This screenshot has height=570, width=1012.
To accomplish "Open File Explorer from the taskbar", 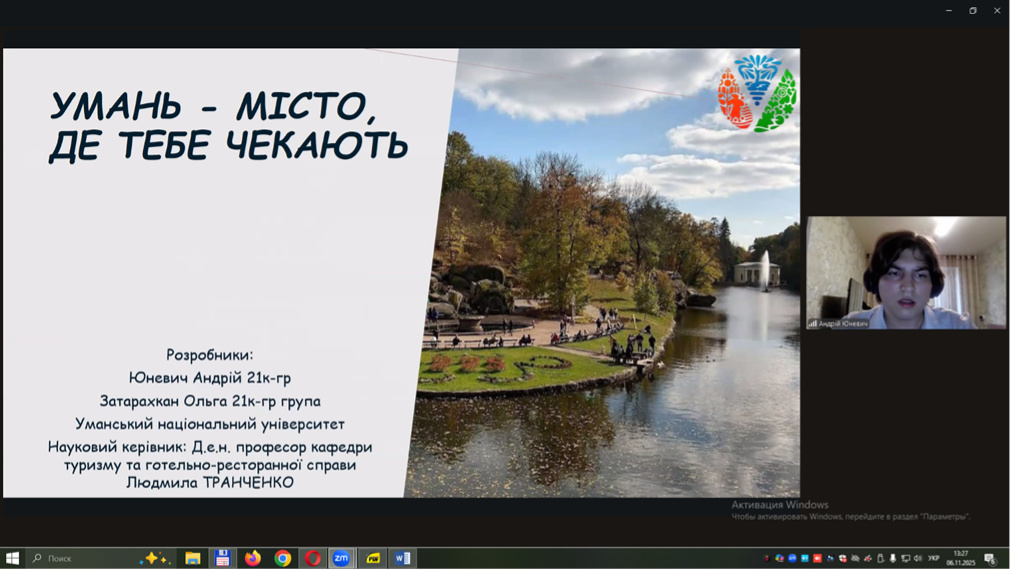I will click(193, 558).
